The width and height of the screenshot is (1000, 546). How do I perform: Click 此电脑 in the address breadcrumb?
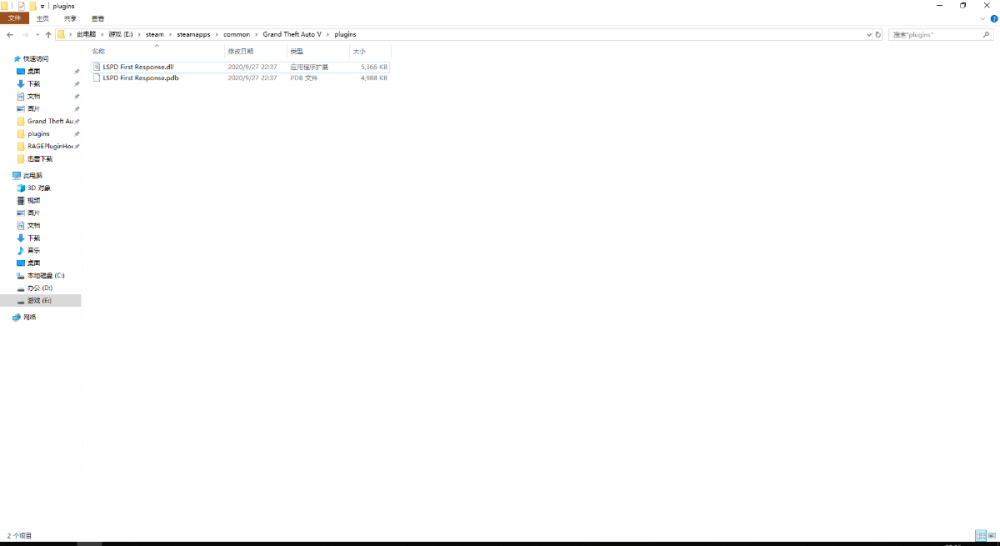coord(86,34)
